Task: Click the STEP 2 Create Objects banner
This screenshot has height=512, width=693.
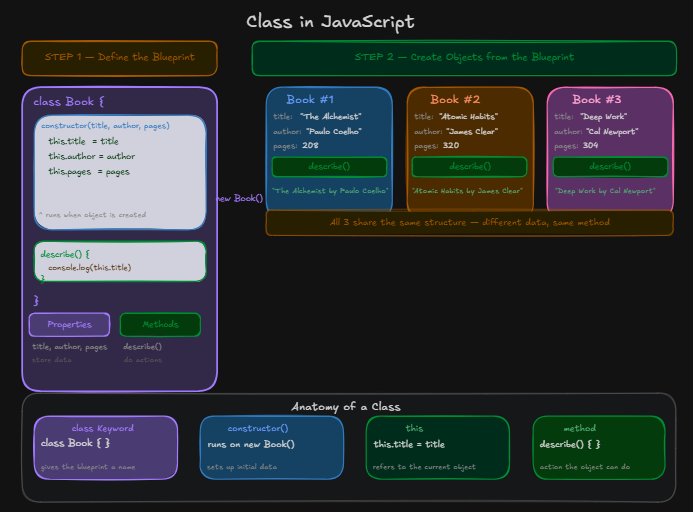Action: 464,58
